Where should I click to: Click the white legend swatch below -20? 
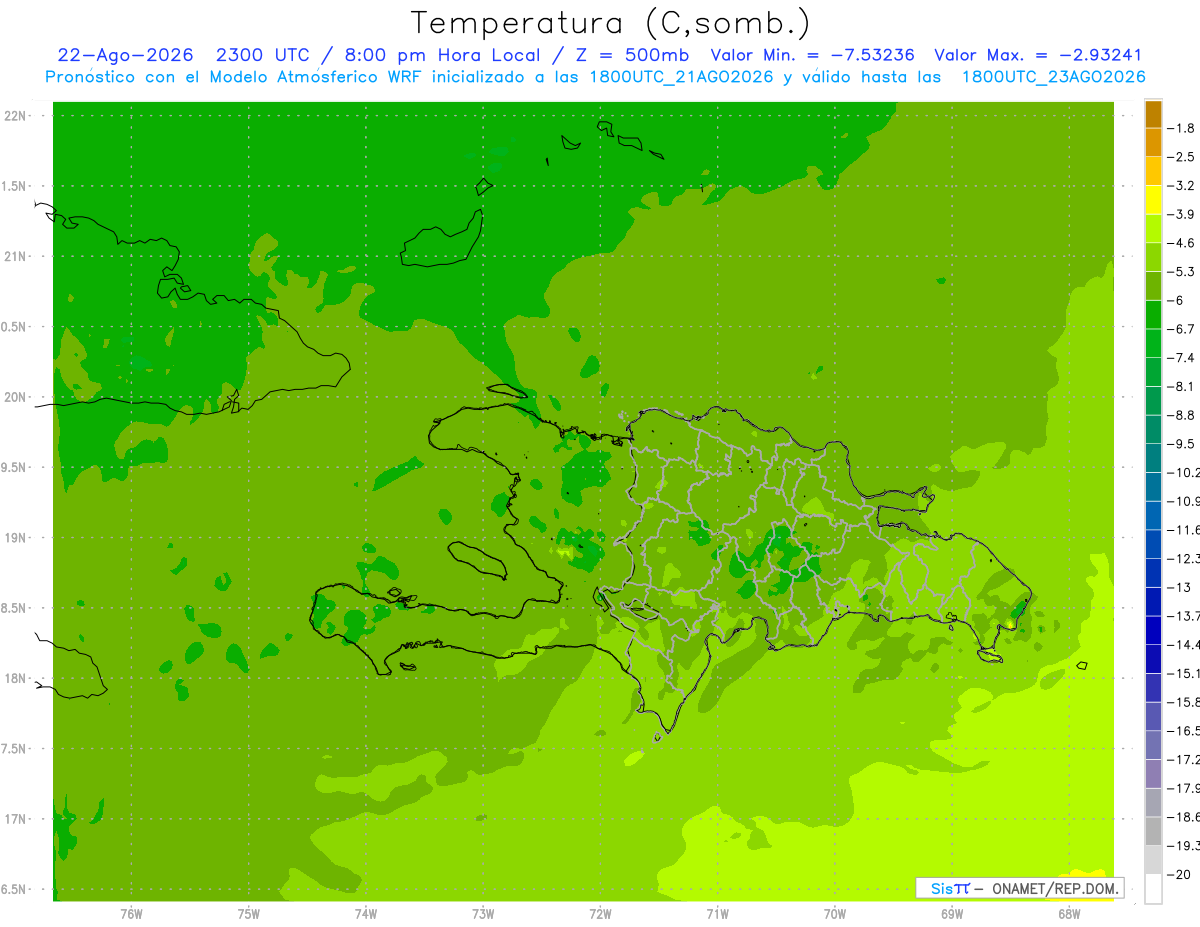click(x=1153, y=889)
